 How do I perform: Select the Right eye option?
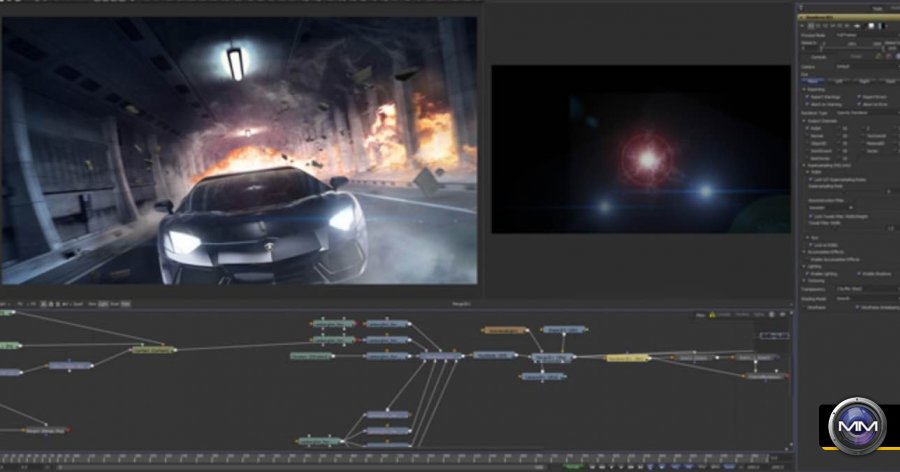click(x=864, y=81)
